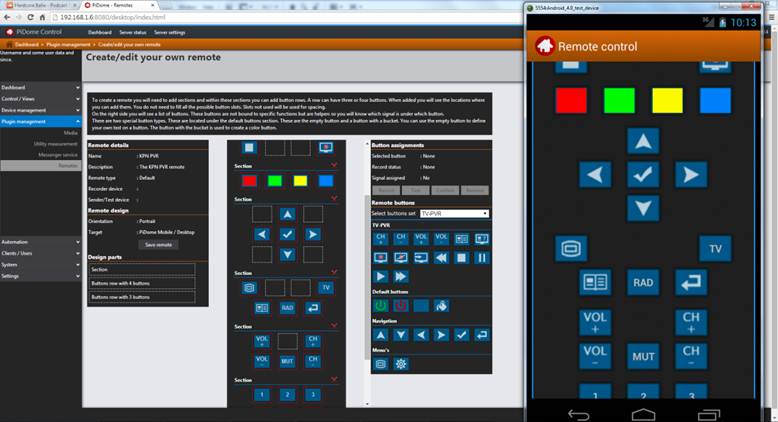778x422 pixels.
Task: Tap the Android back button on emulator
Action: click(x=578, y=413)
